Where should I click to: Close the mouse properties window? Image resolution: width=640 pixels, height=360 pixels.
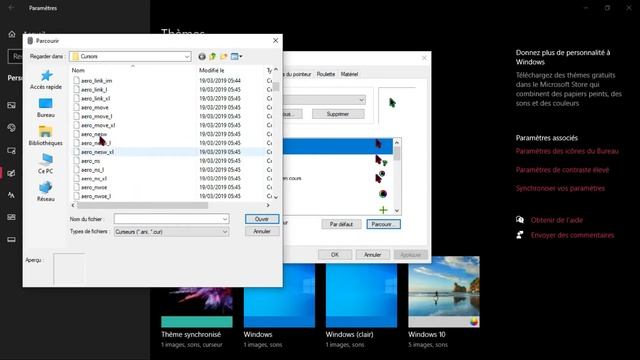424,58
